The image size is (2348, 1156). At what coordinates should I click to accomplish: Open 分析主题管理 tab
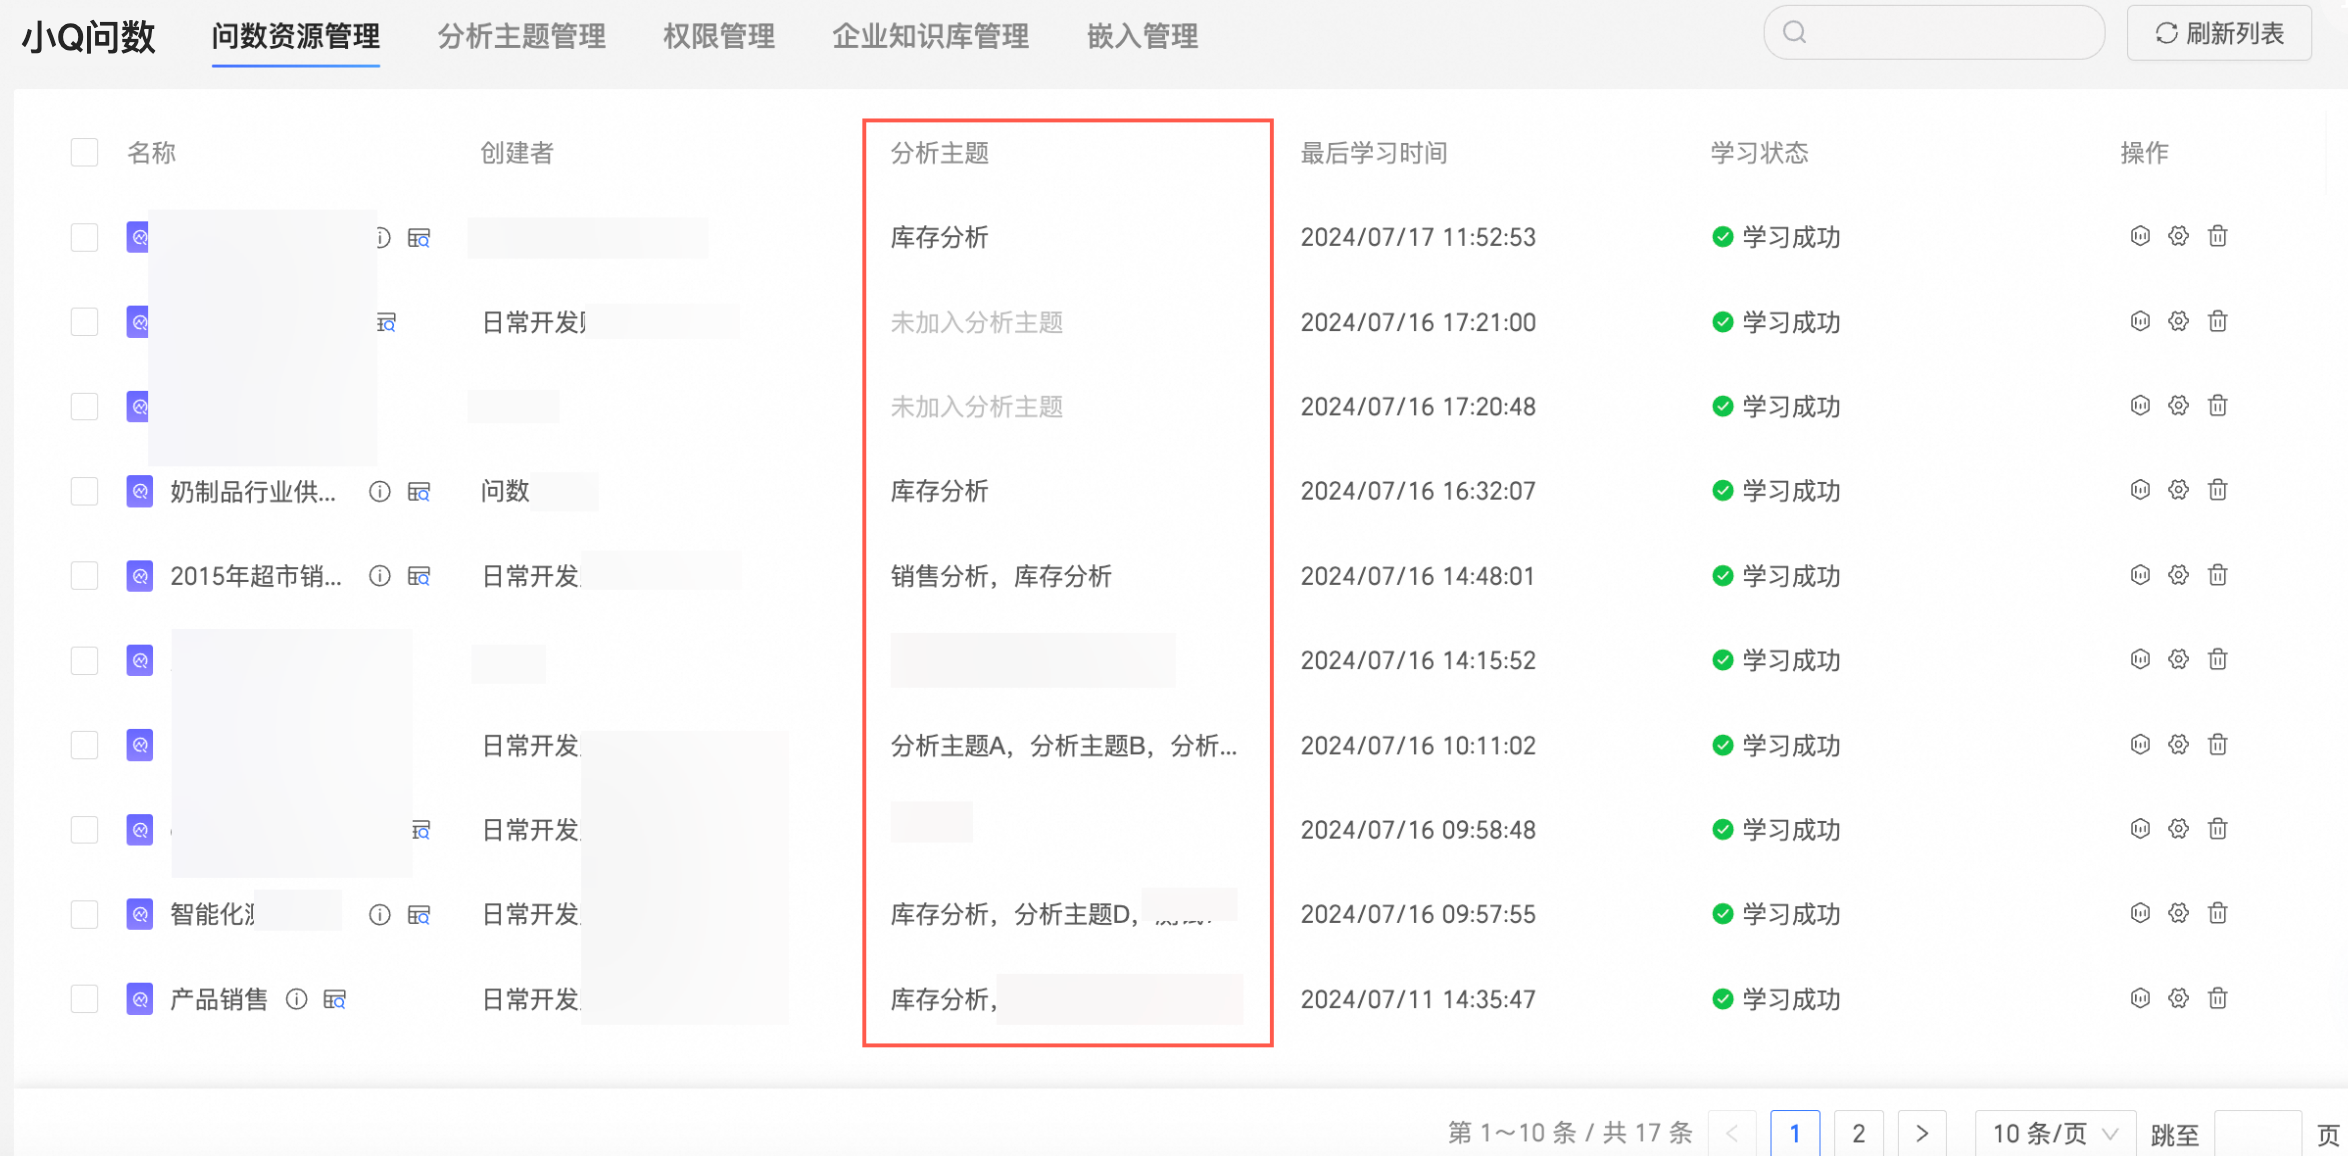(x=522, y=36)
